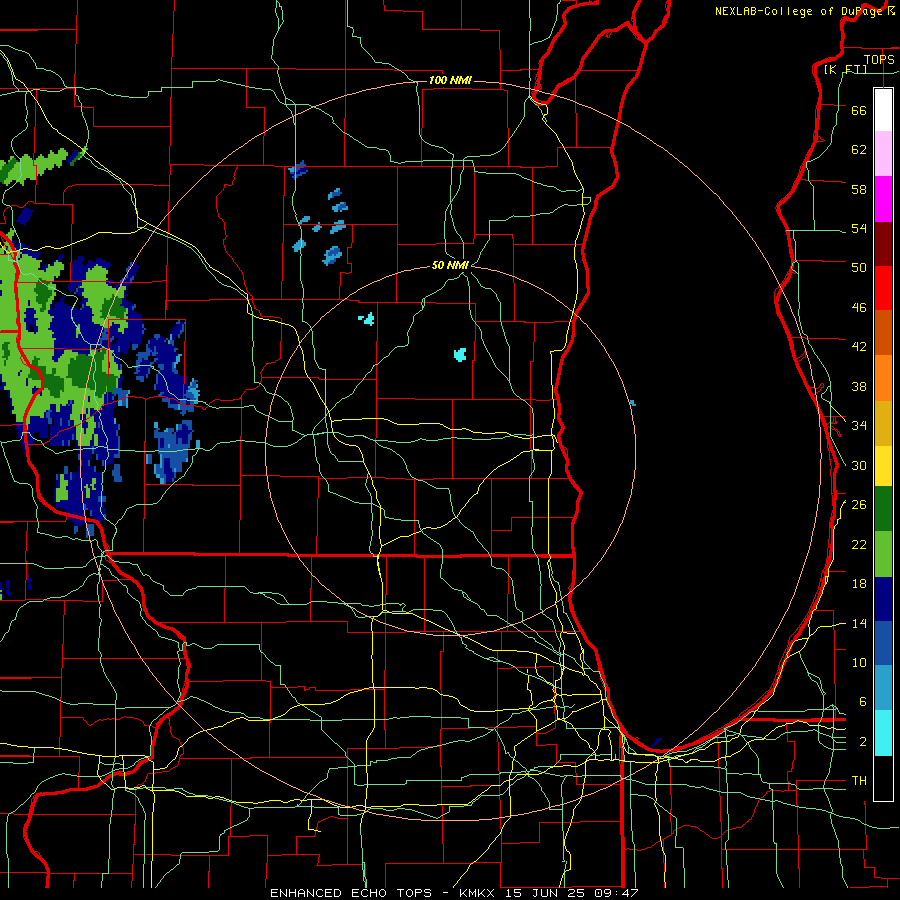Click the TH threshold legend label

point(859,781)
